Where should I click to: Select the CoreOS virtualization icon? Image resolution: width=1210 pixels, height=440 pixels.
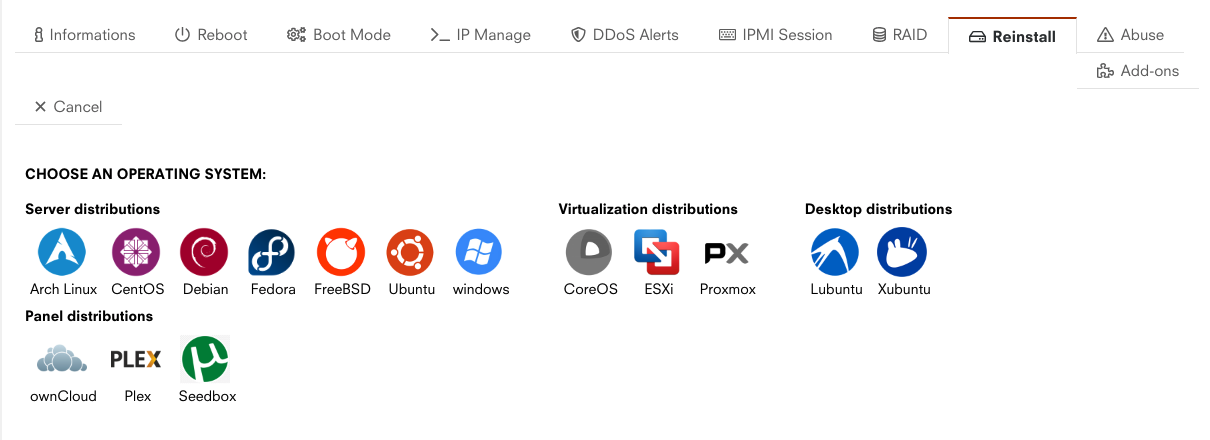coord(589,252)
